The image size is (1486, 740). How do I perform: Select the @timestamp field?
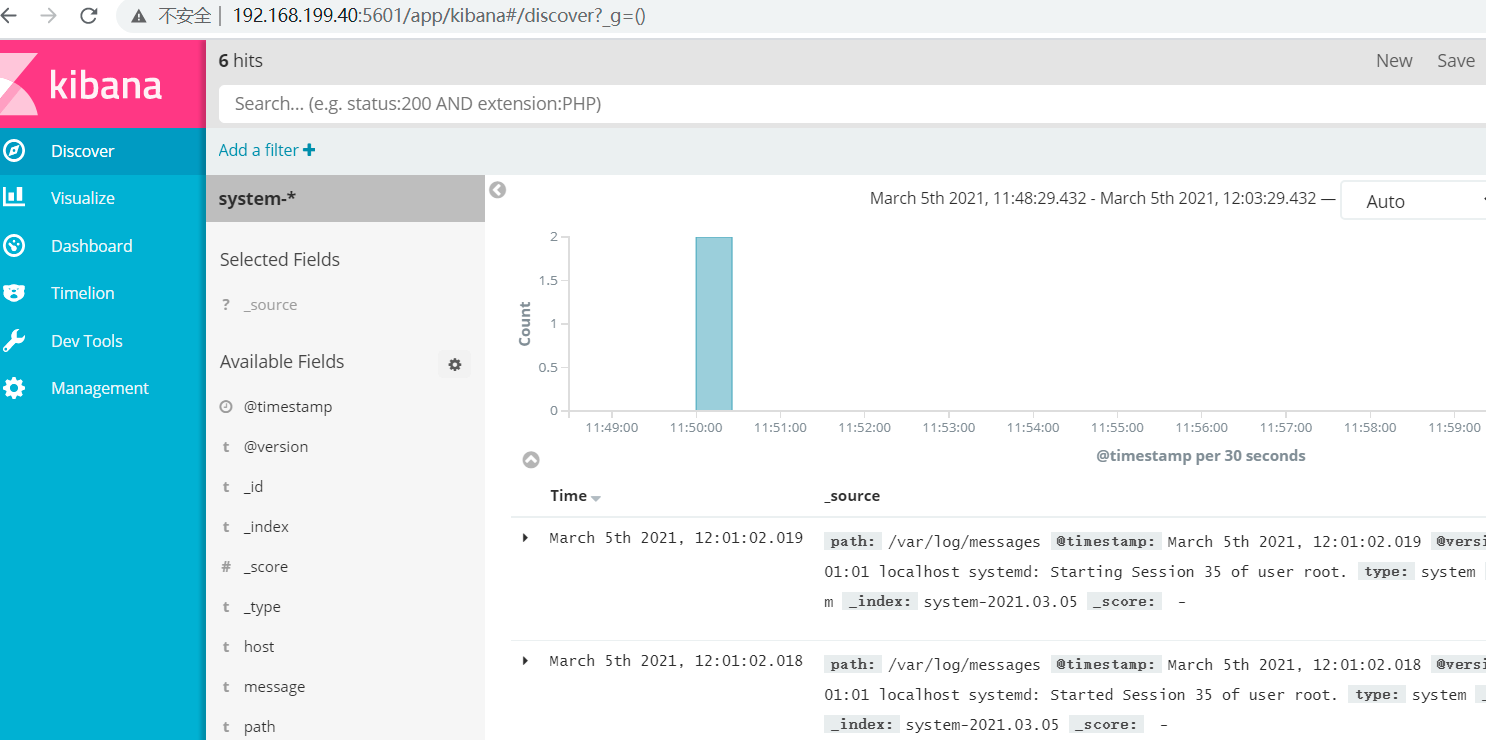pos(288,407)
